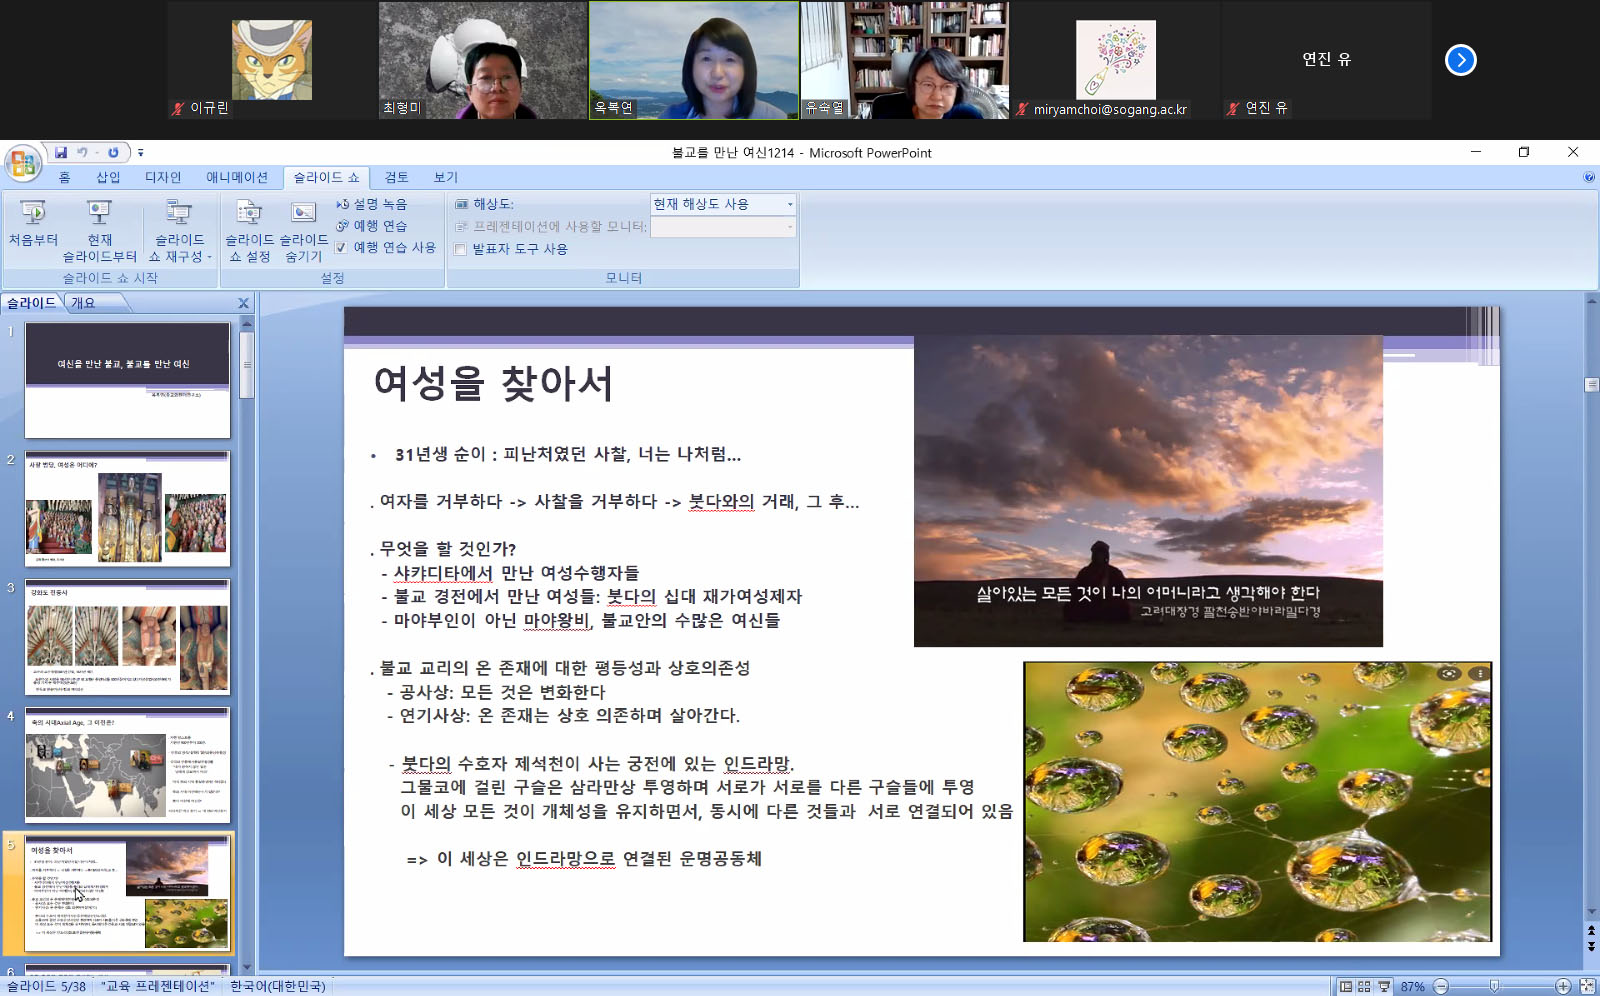Click thumbnail pane scroll up arrow

[x=247, y=324]
